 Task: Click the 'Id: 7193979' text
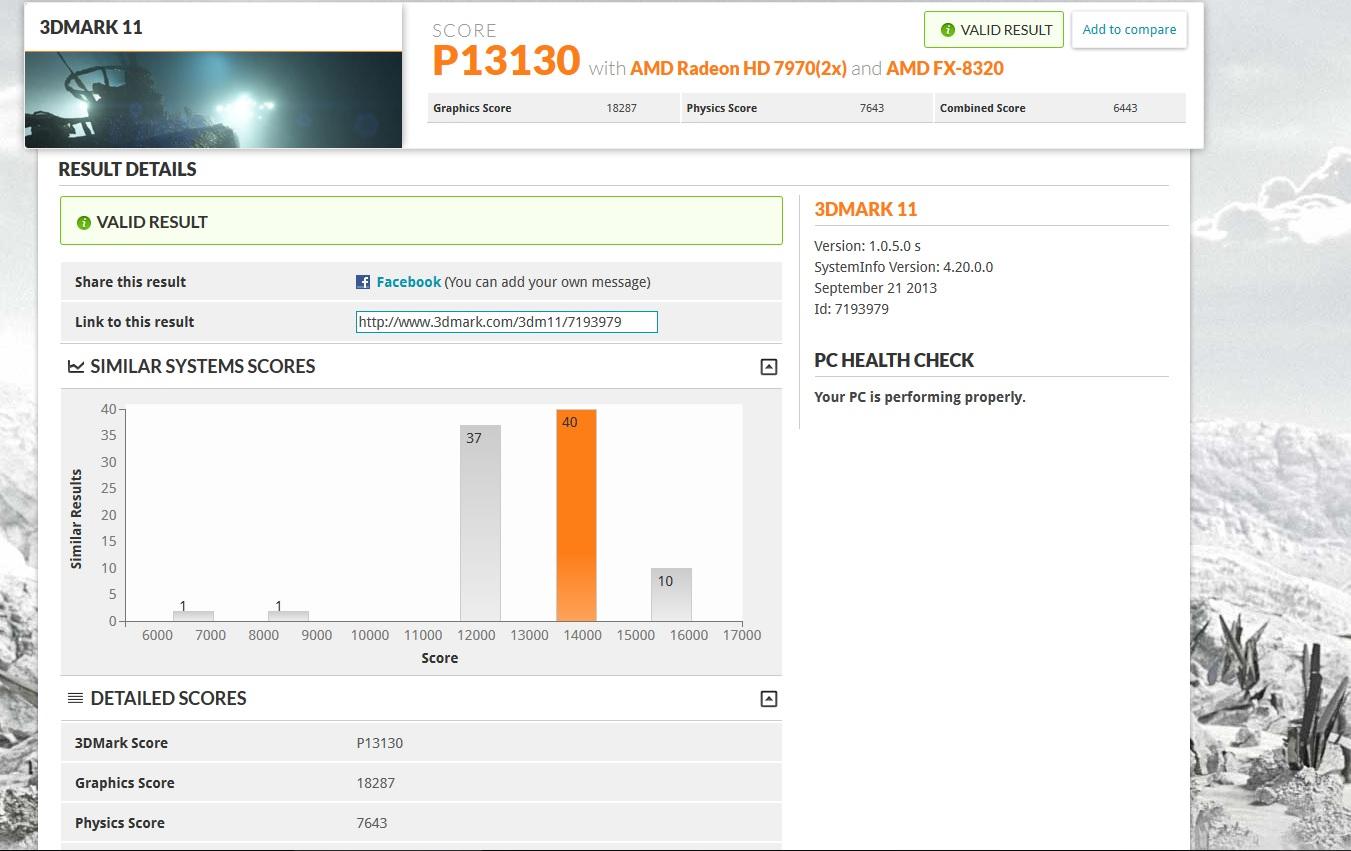pos(851,309)
